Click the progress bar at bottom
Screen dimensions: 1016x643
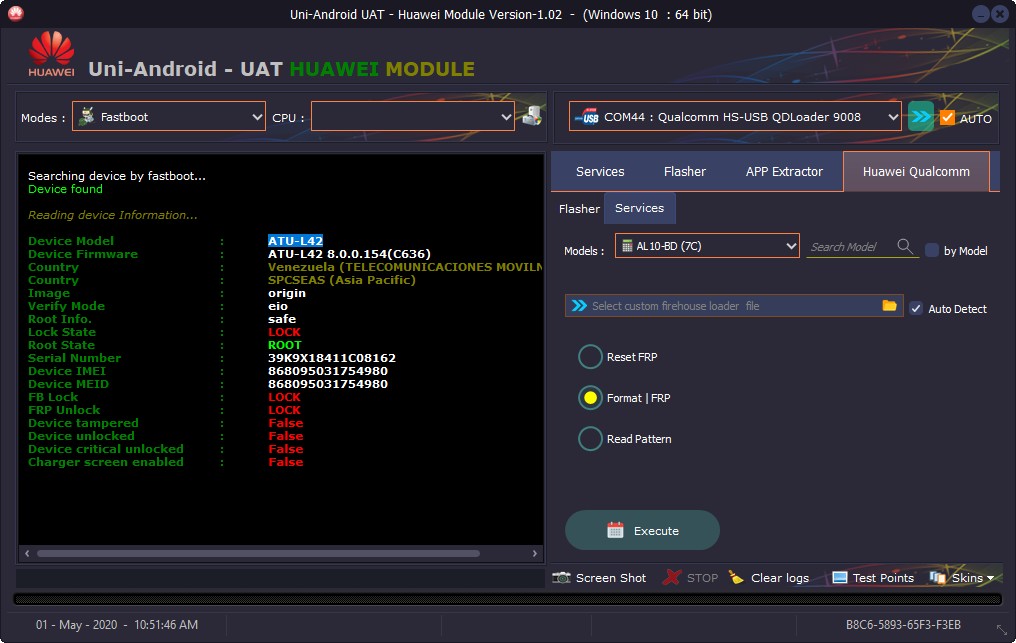[x=507, y=599]
